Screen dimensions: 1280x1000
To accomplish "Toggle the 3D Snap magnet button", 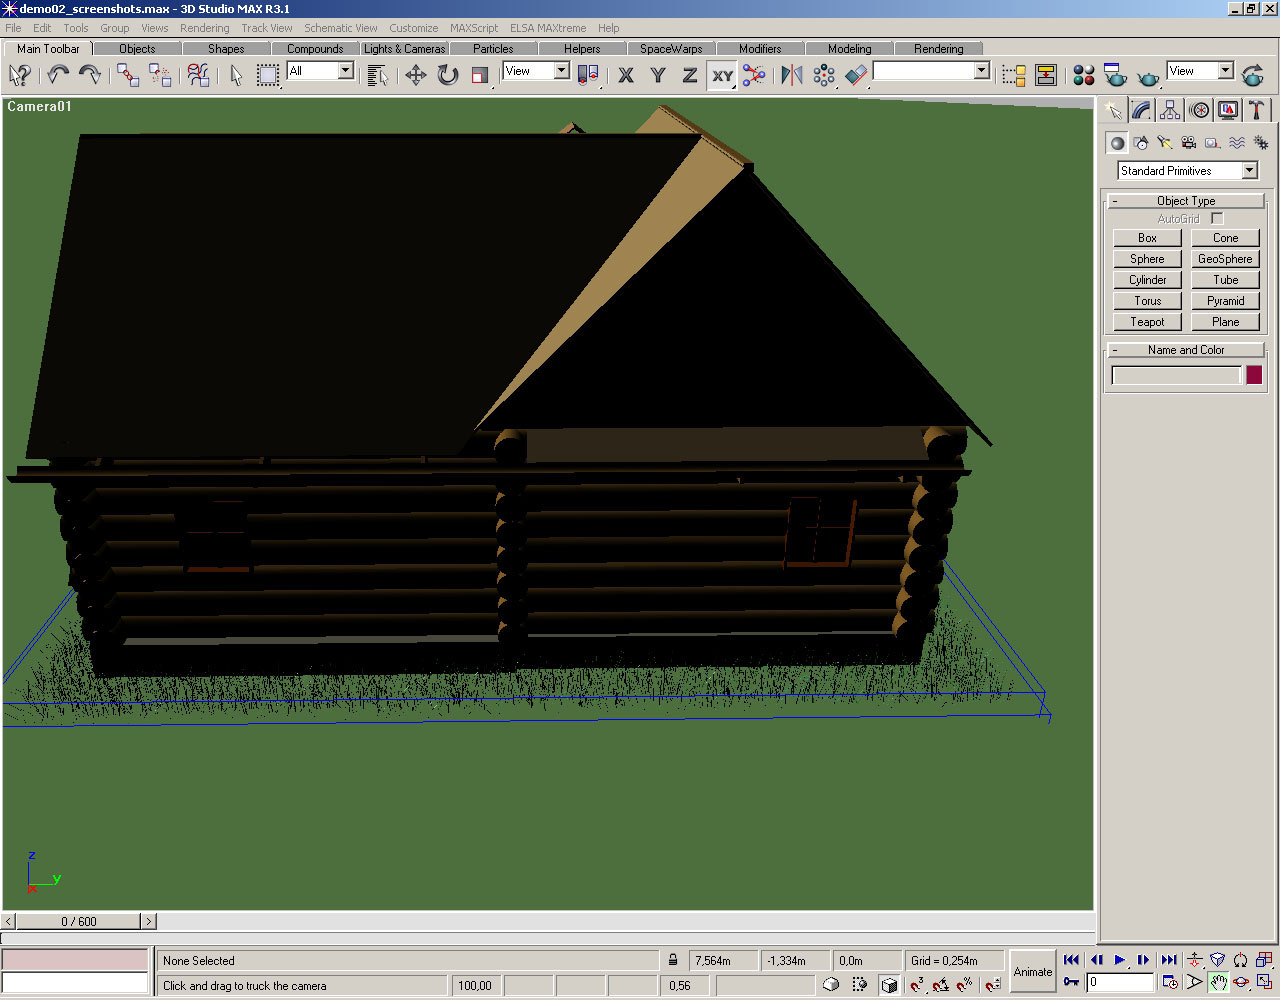I will coord(916,985).
